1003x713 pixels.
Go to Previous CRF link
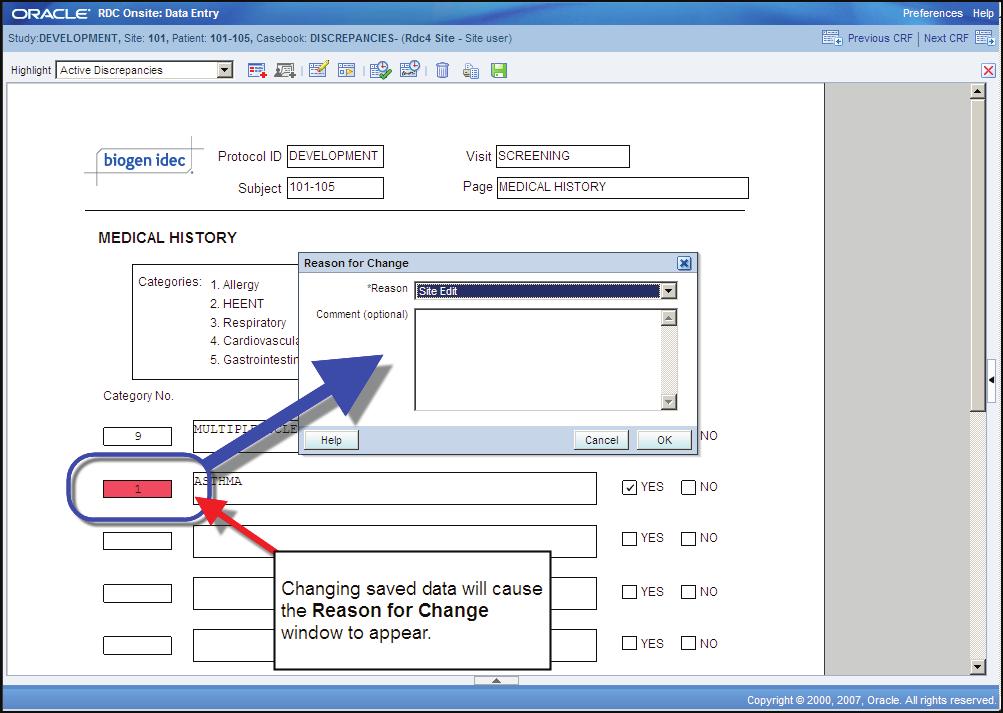(880, 38)
